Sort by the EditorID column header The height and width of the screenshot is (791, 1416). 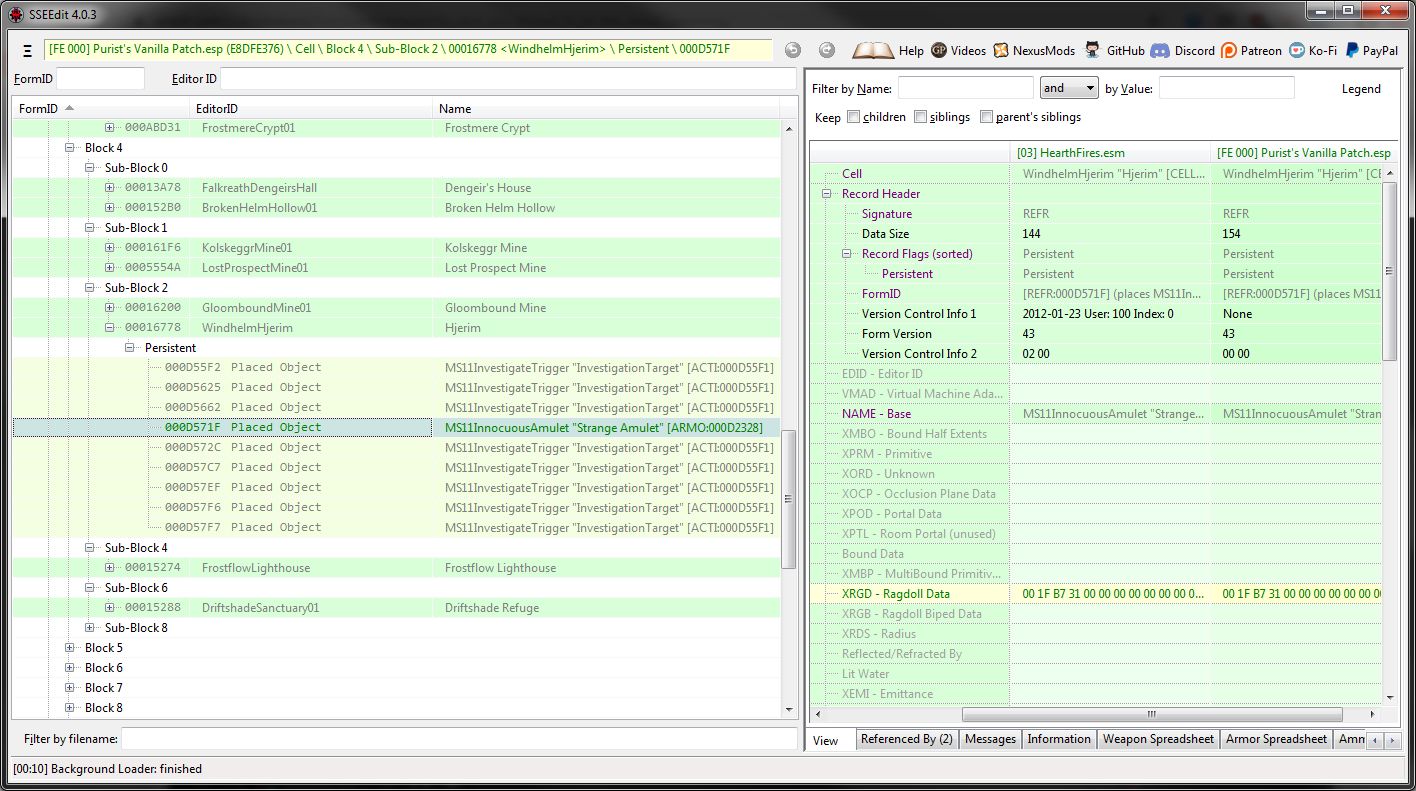pos(218,108)
